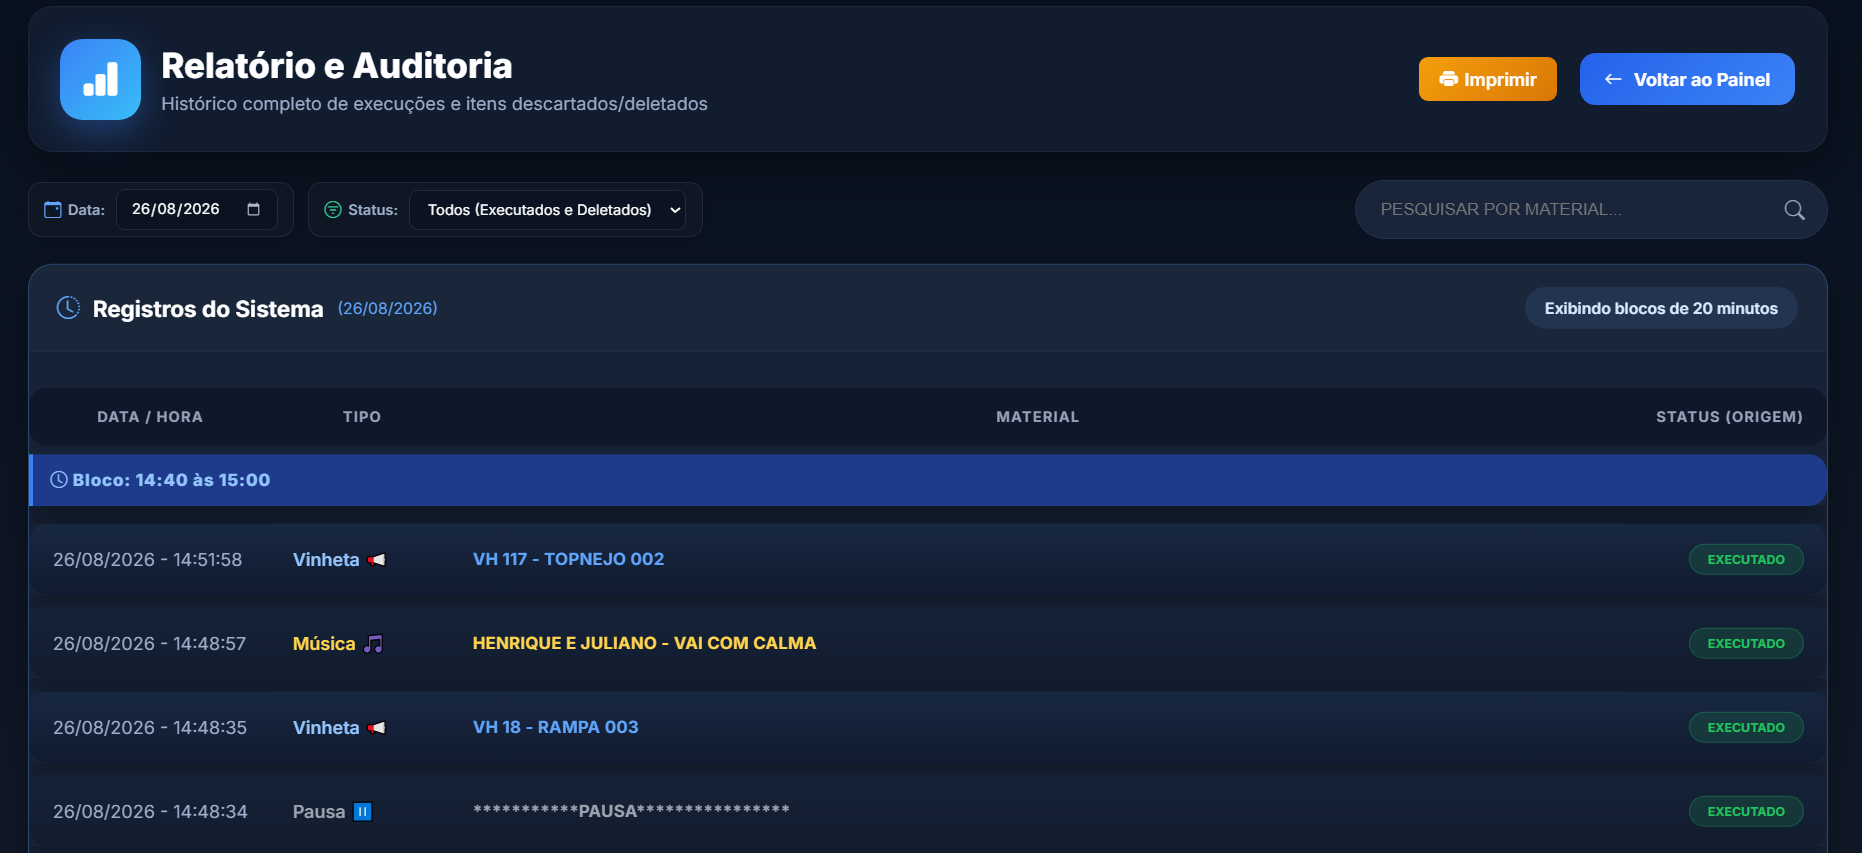Image resolution: width=1862 pixels, height=853 pixels.
Task: Click the filter icon beside Status label
Action: [333, 210]
